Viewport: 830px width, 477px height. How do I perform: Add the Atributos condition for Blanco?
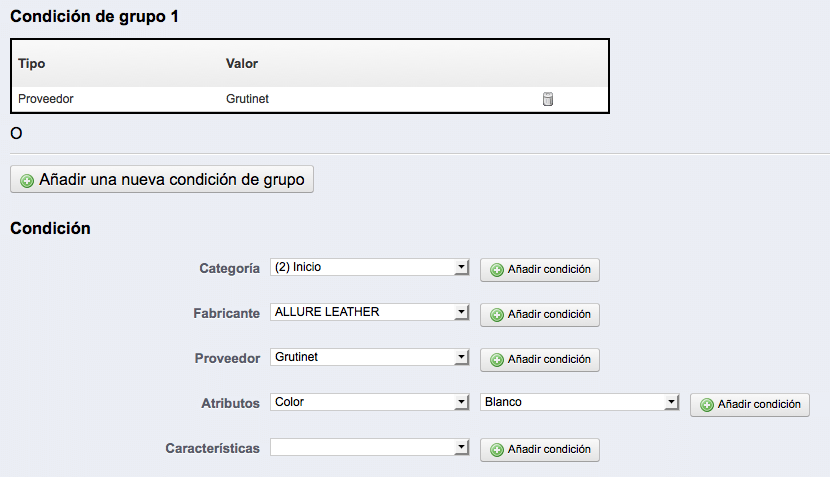[x=750, y=405]
